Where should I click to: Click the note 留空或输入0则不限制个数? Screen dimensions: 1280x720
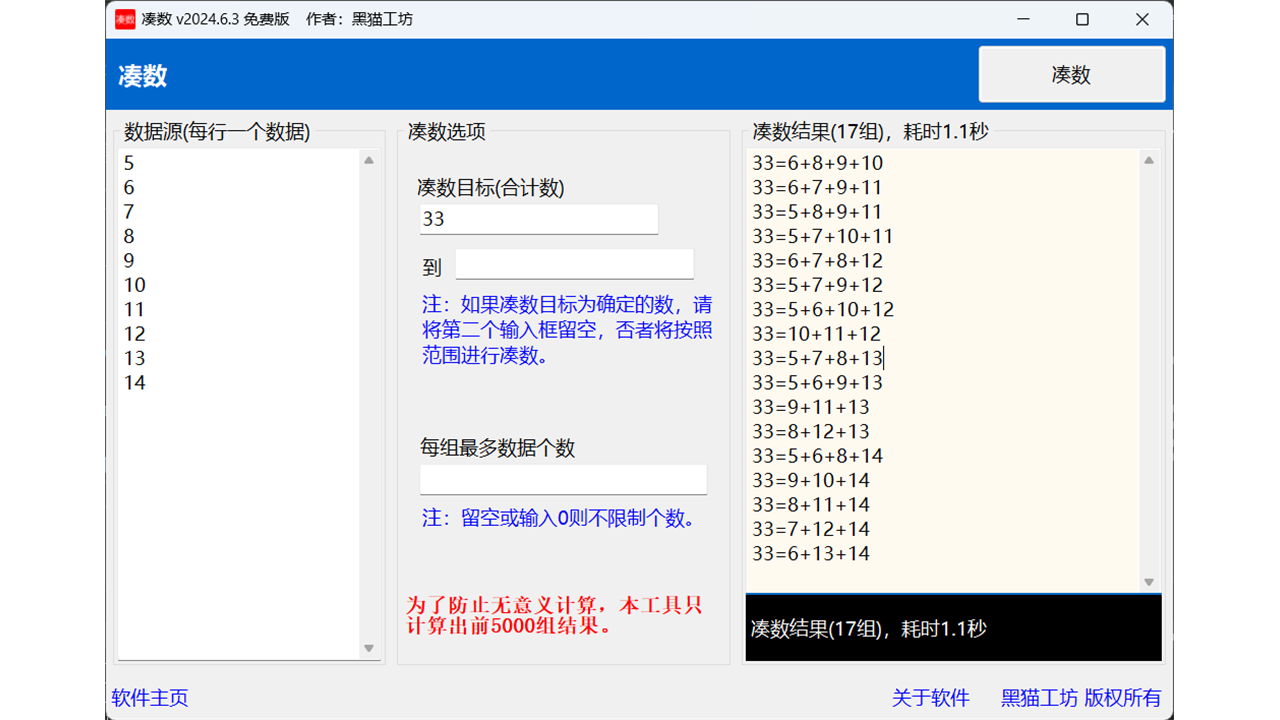(x=558, y=518)
